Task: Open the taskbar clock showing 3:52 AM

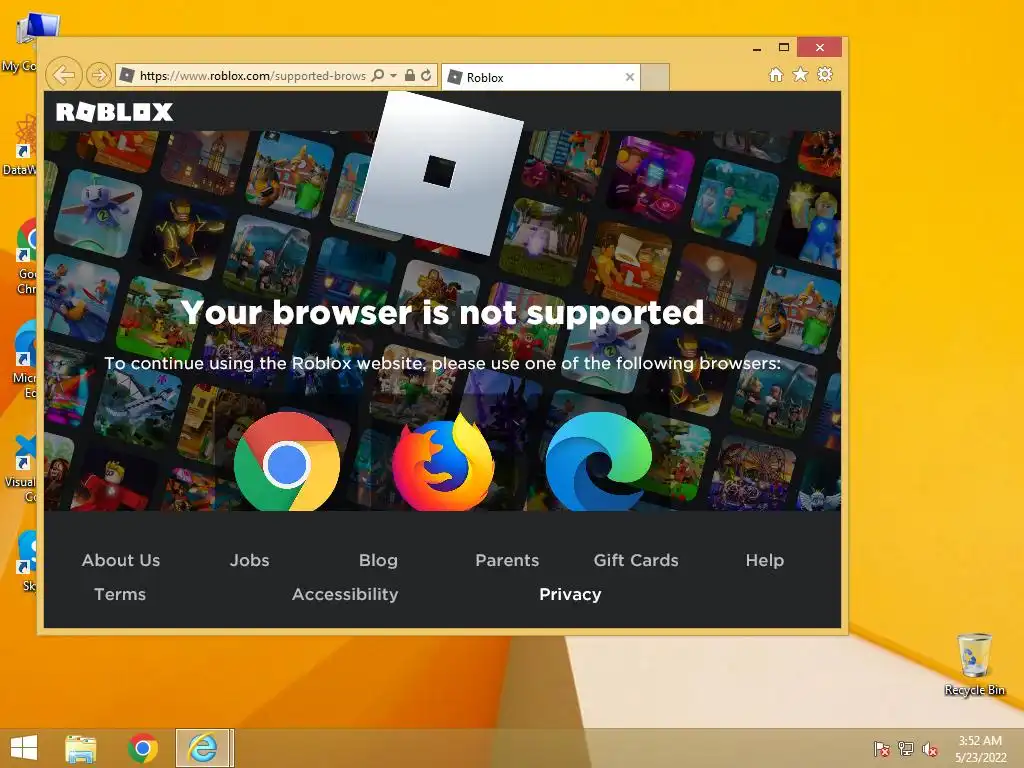Action: pyautogui.click(x=980, y=749)
